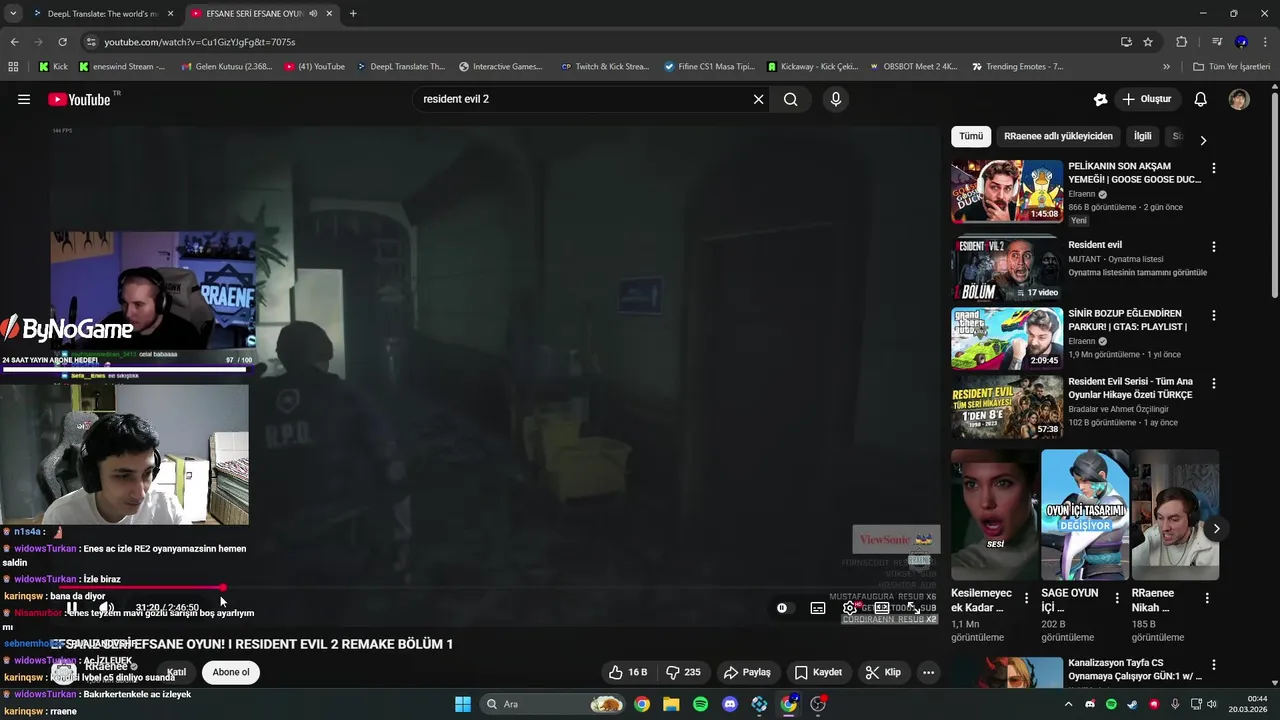Select the Tümü filter chip

pyautogui.click(x=971, y=136)
